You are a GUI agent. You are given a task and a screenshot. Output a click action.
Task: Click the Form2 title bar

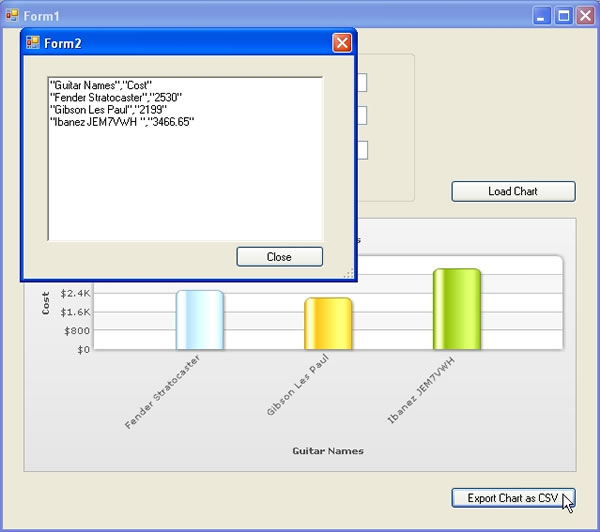180,43
